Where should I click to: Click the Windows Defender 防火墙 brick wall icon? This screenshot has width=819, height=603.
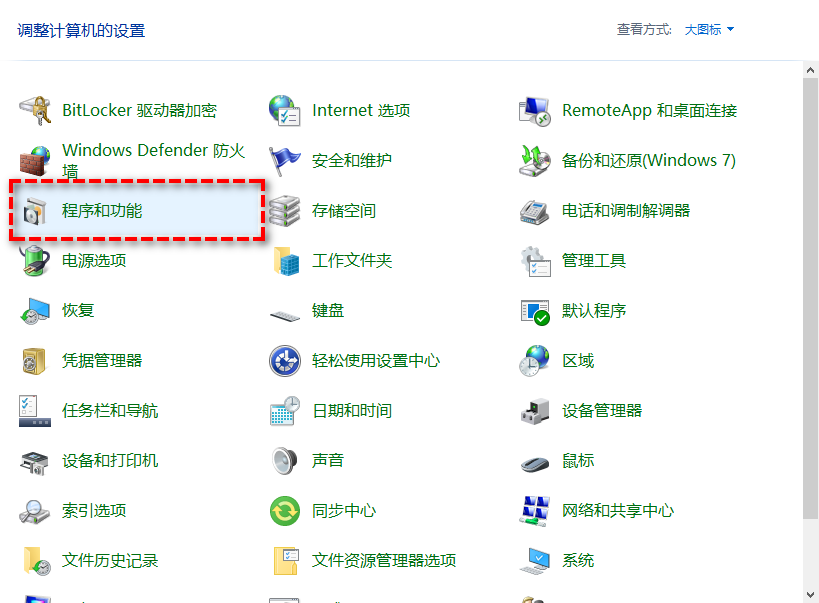35,160
